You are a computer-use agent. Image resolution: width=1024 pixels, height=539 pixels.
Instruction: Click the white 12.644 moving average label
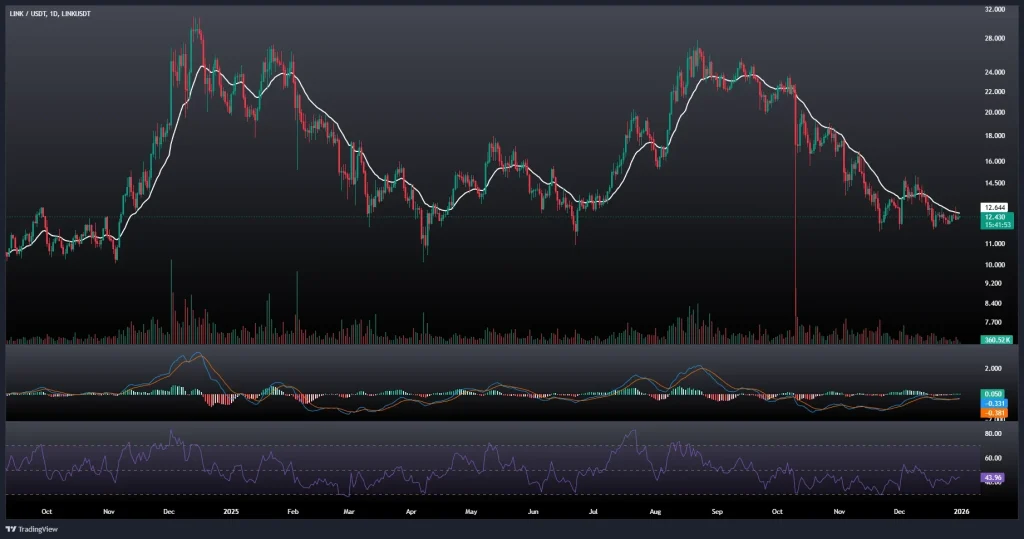tap(994, 207)
